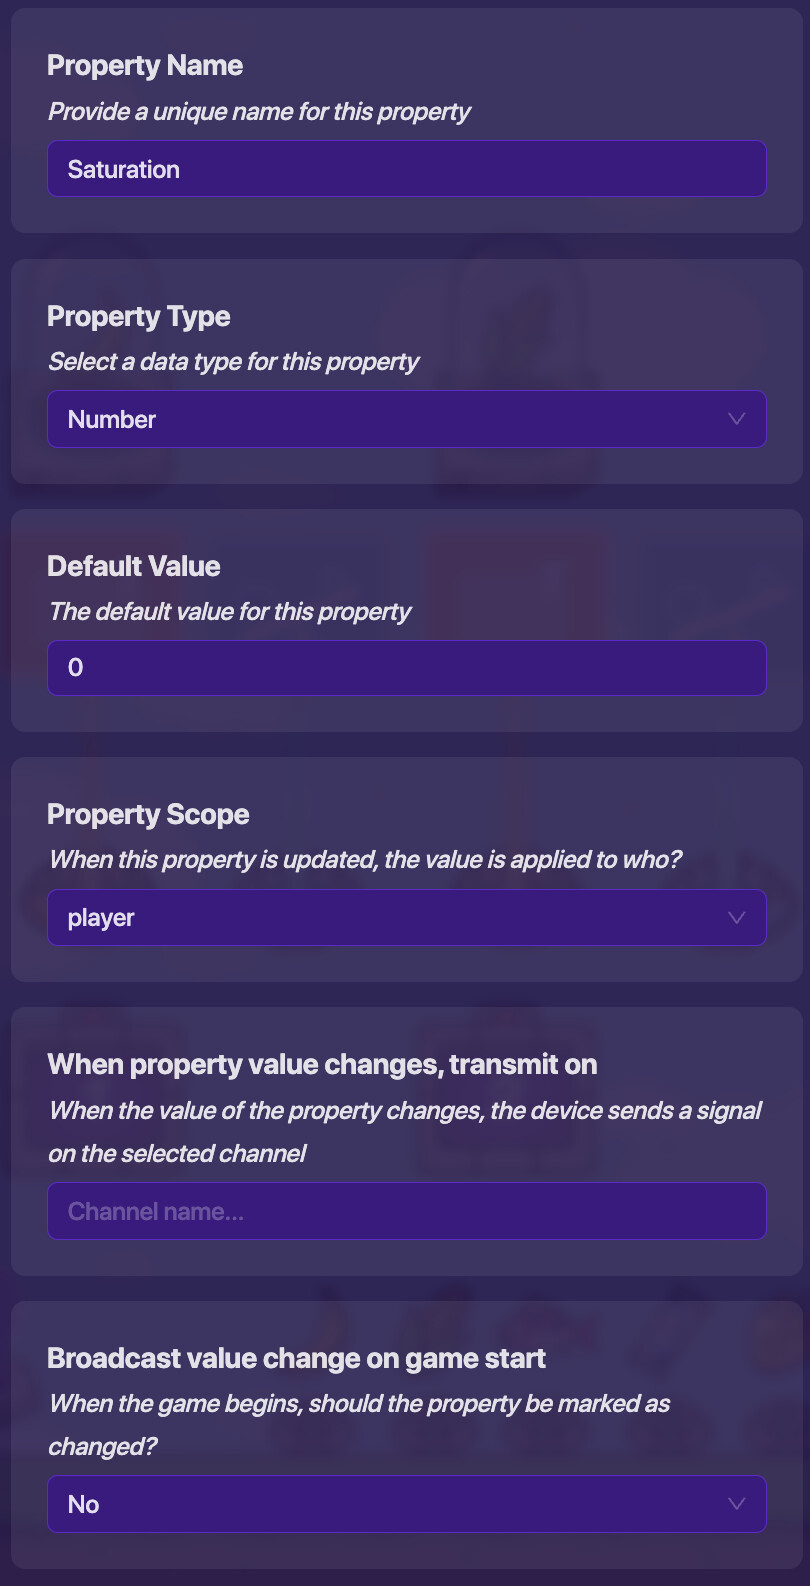Click the chevron on the Number dropdown
810x1586 pixels.
pyautogui.click(x=737, y=419)
